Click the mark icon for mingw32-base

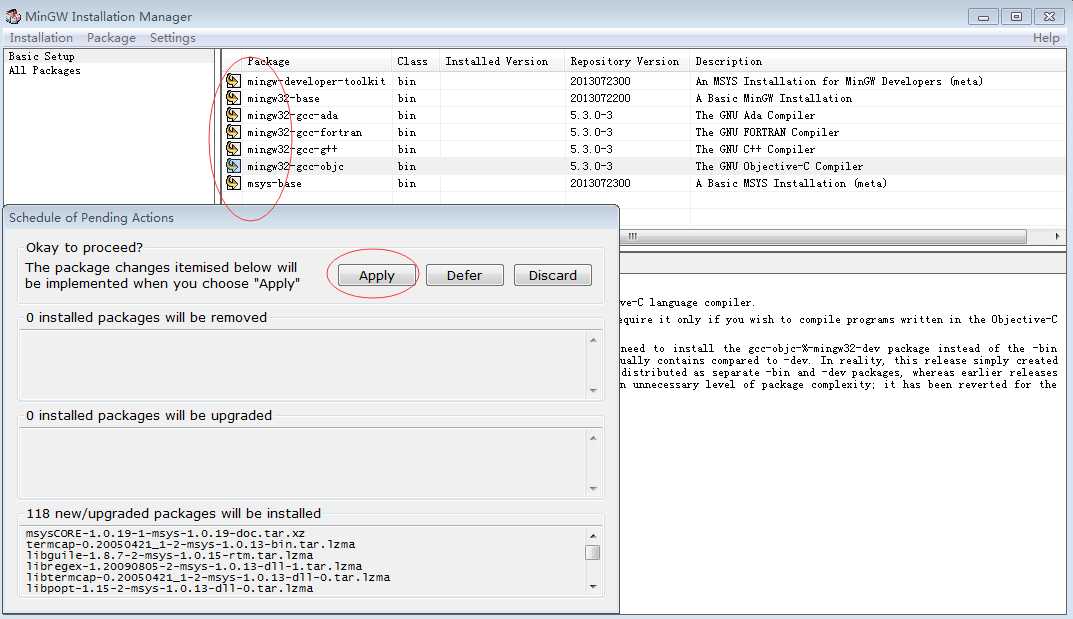pos(233,98)
